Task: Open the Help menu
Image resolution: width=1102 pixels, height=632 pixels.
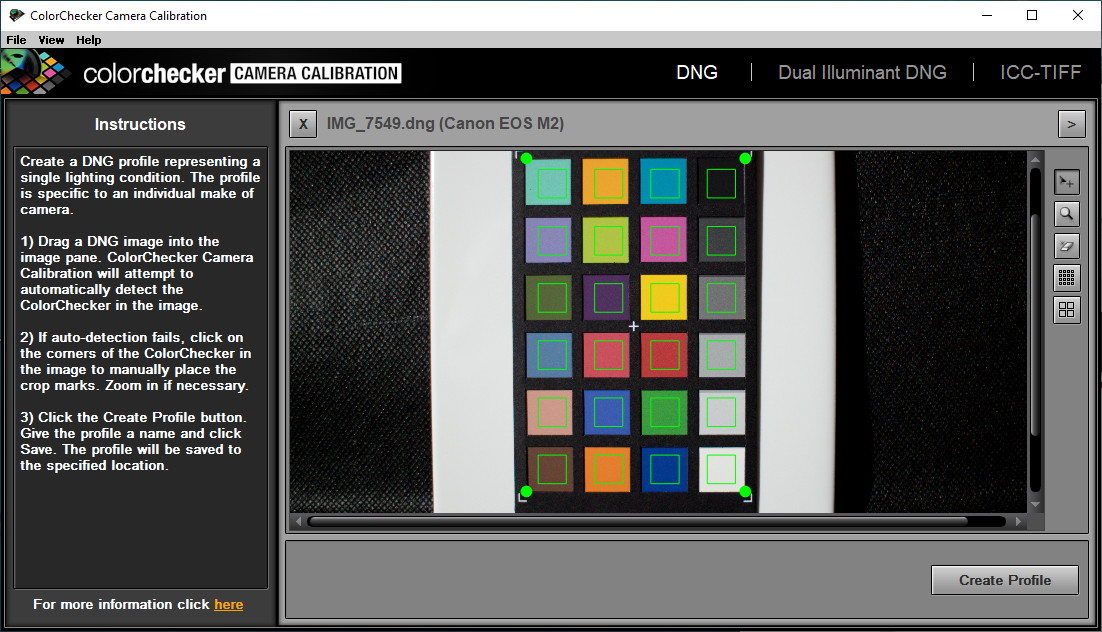Action: [x=89, y=40]
